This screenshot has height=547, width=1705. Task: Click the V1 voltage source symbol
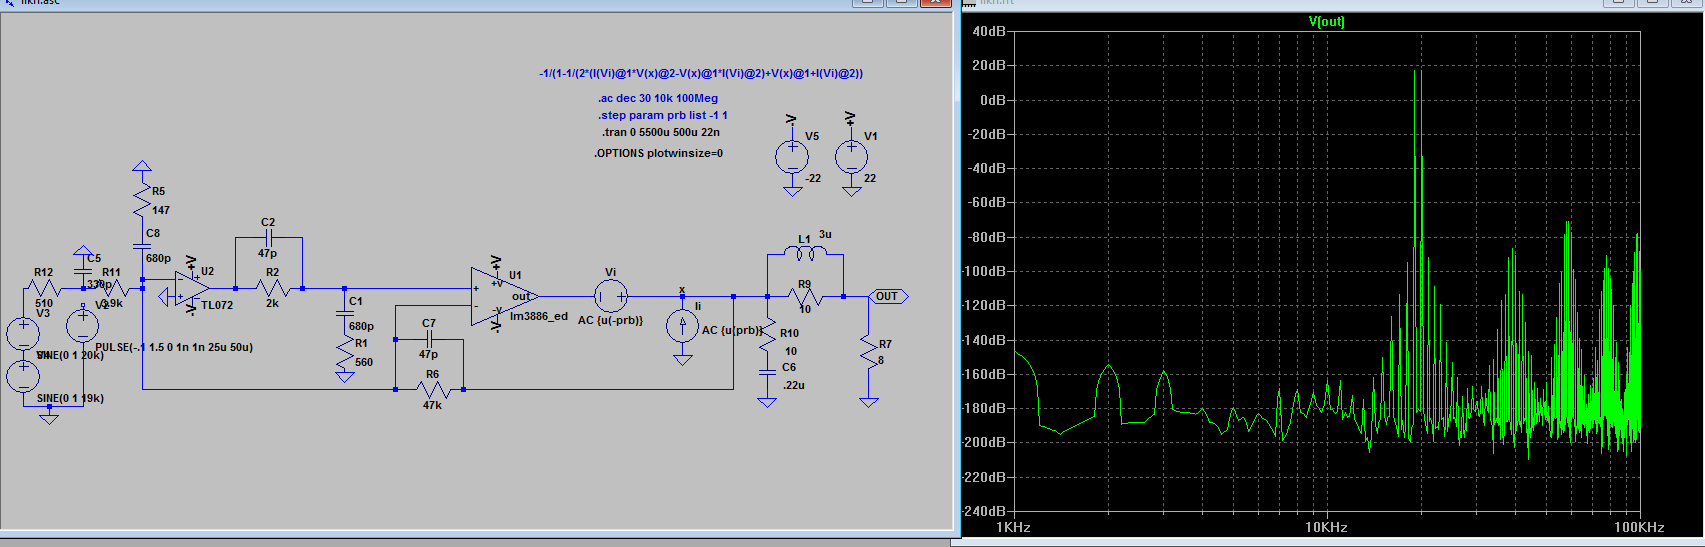point(851,156)
